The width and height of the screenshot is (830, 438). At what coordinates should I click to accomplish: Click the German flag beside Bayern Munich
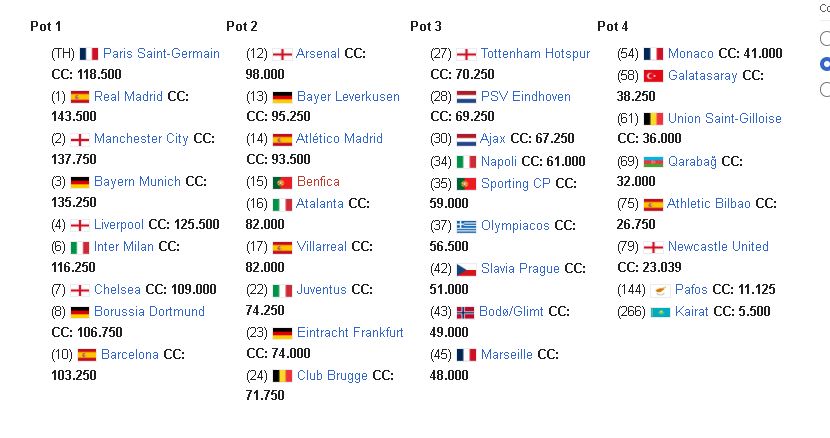coord(80,182)
